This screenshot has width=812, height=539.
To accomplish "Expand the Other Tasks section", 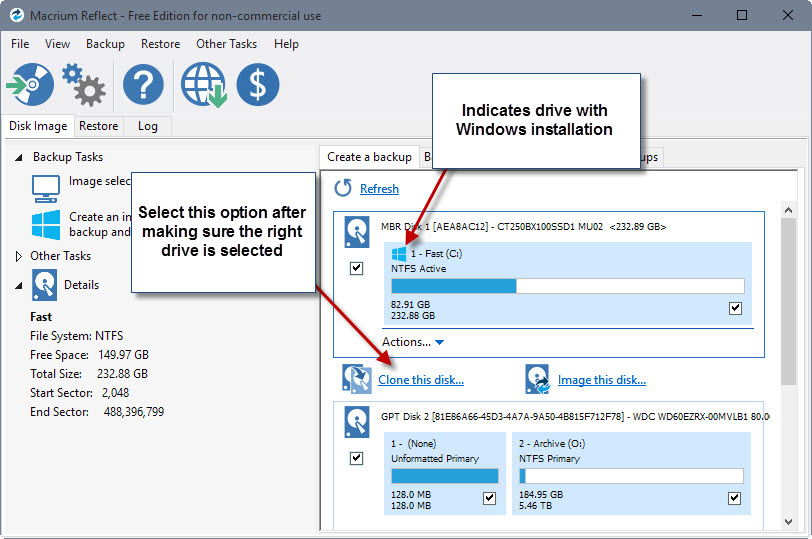I will (19, 256).
